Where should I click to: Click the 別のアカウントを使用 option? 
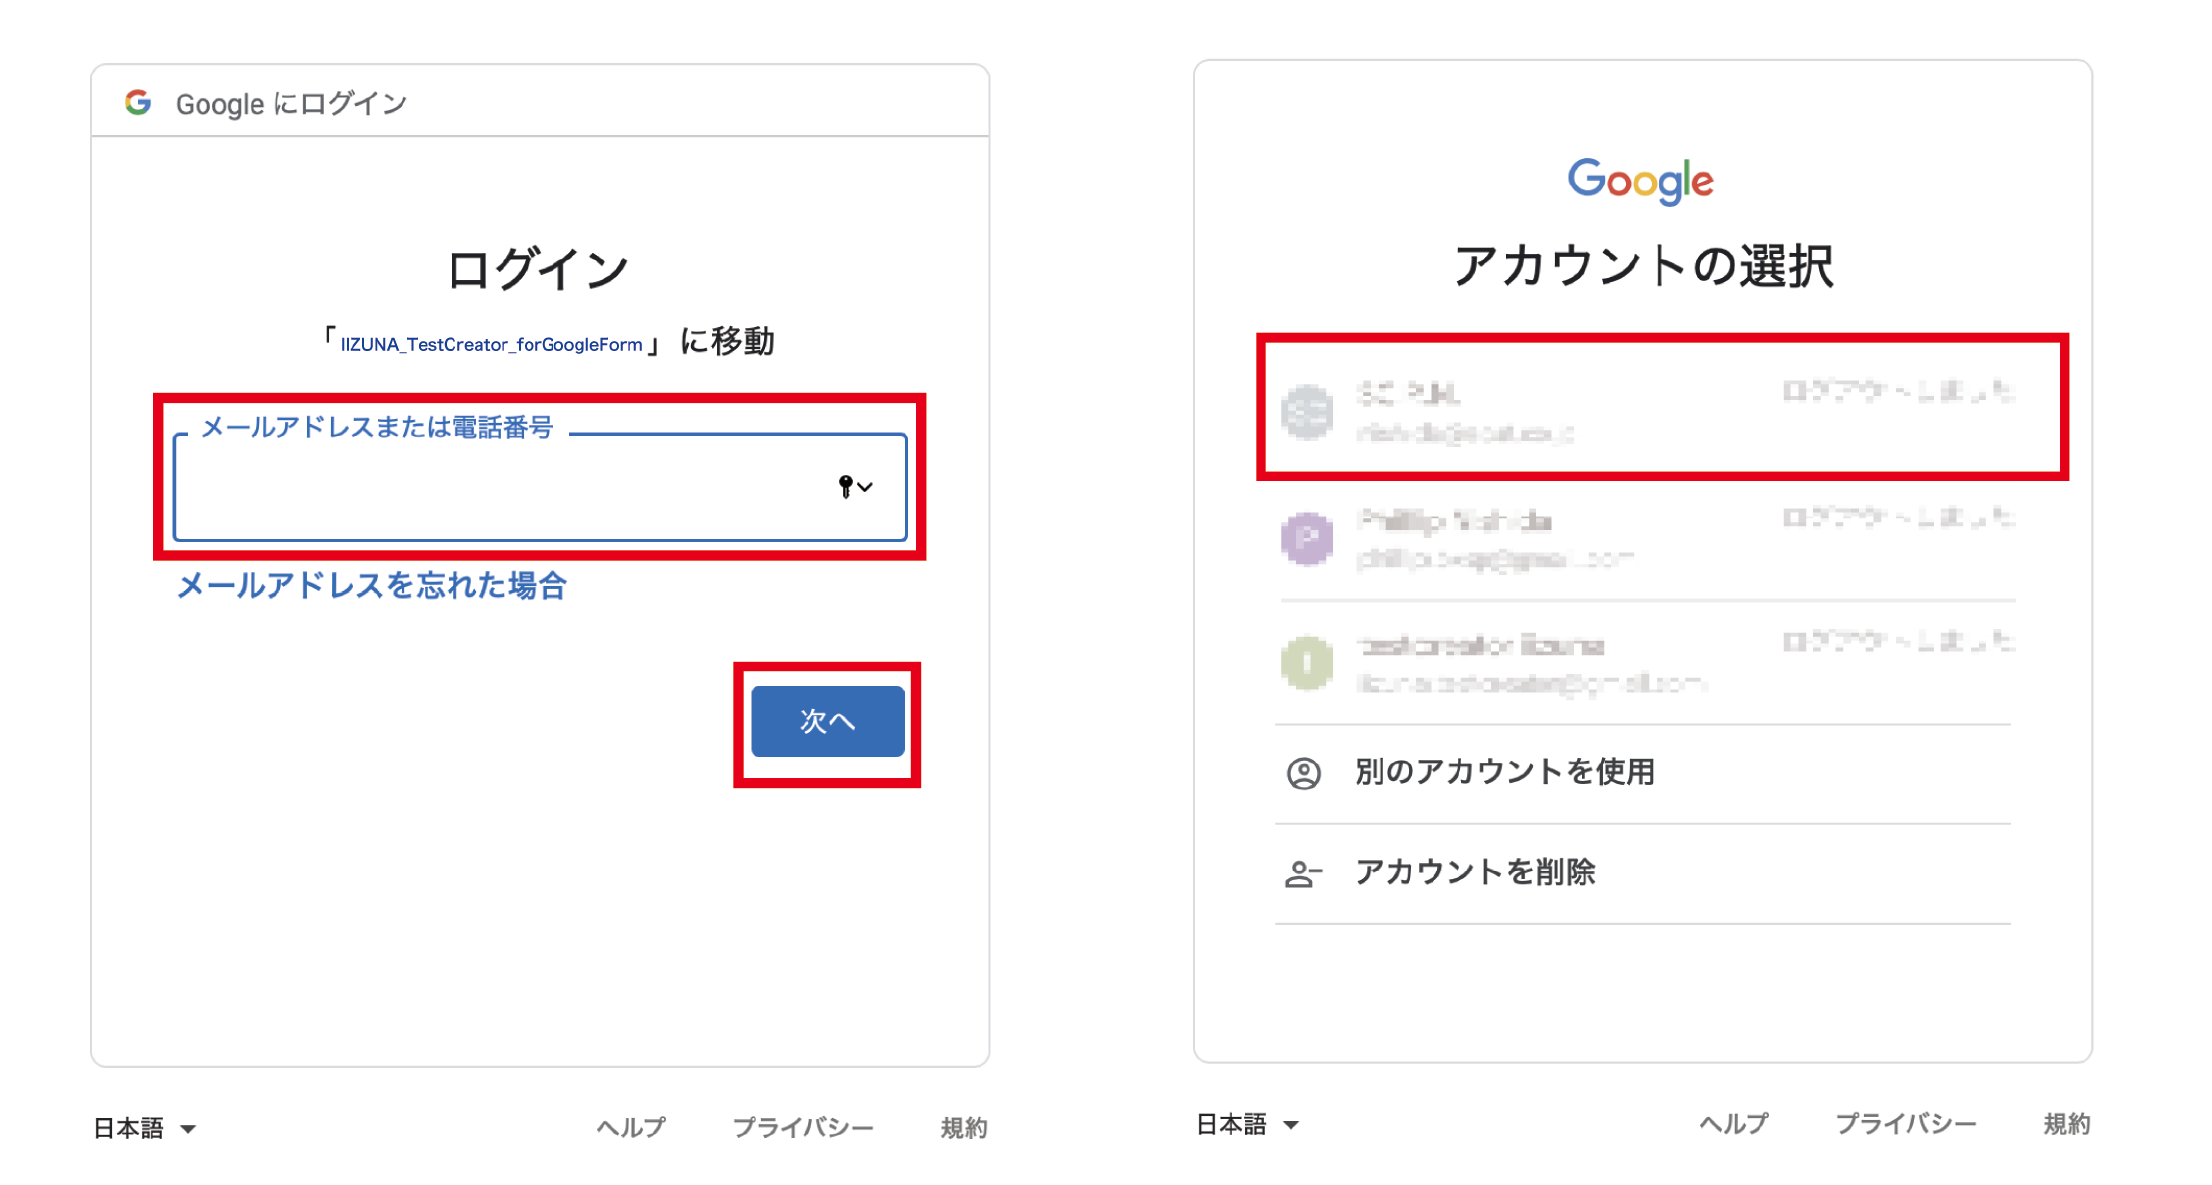pos(1504,772)
